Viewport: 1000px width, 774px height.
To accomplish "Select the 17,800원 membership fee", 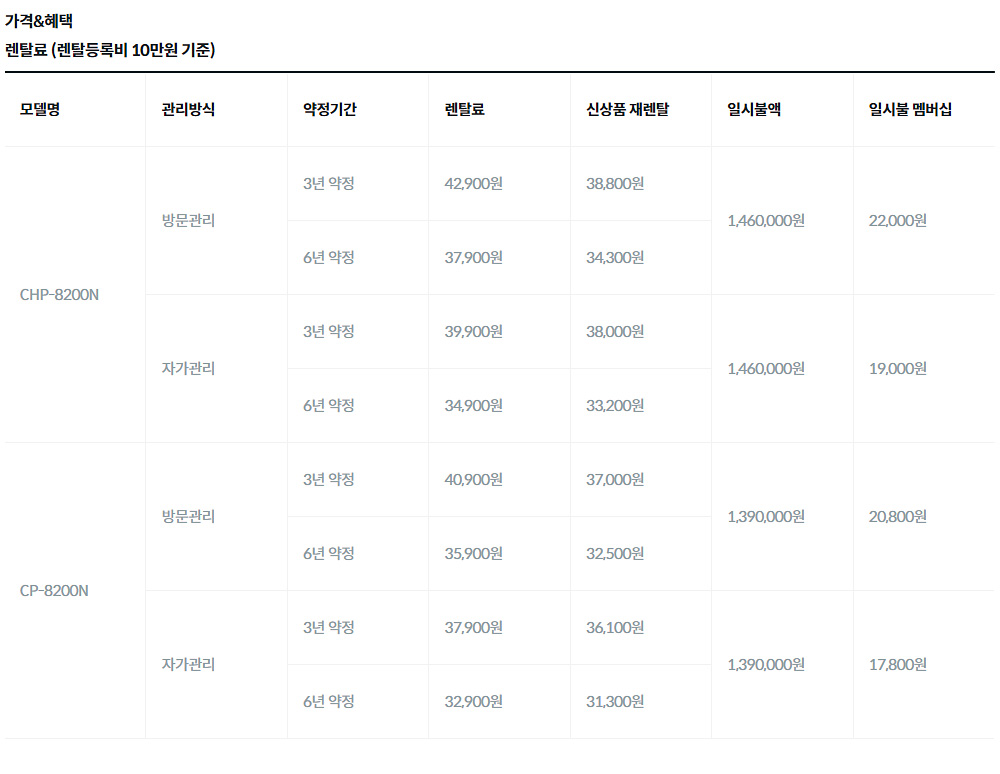I will 897,664.
